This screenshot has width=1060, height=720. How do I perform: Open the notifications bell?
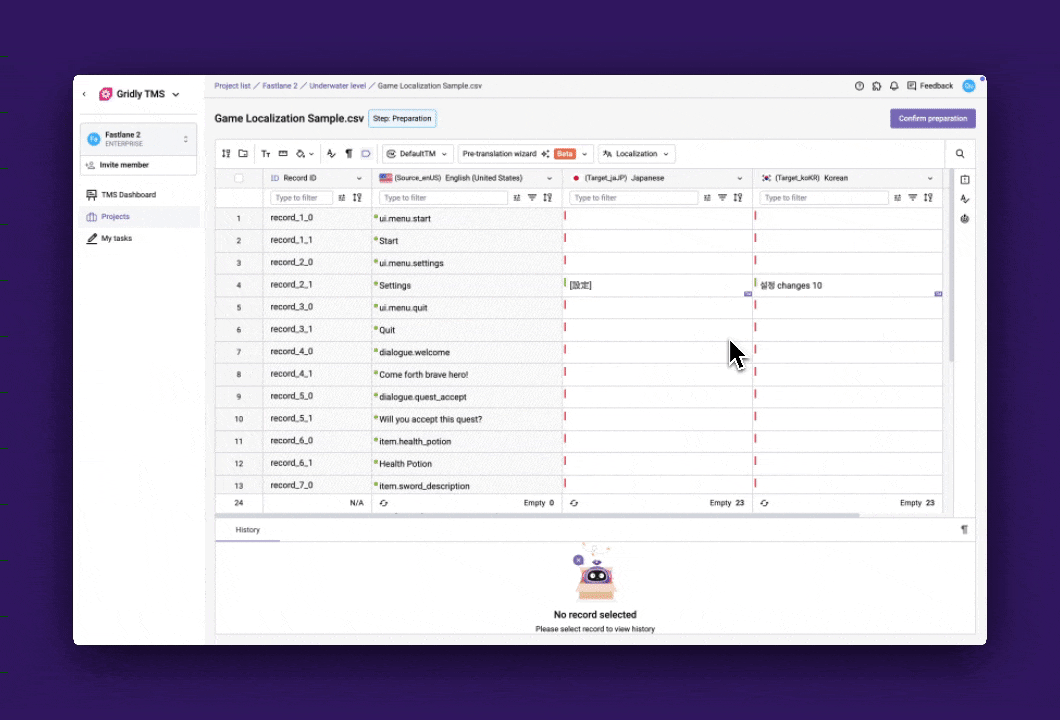[x=894, y=86]
